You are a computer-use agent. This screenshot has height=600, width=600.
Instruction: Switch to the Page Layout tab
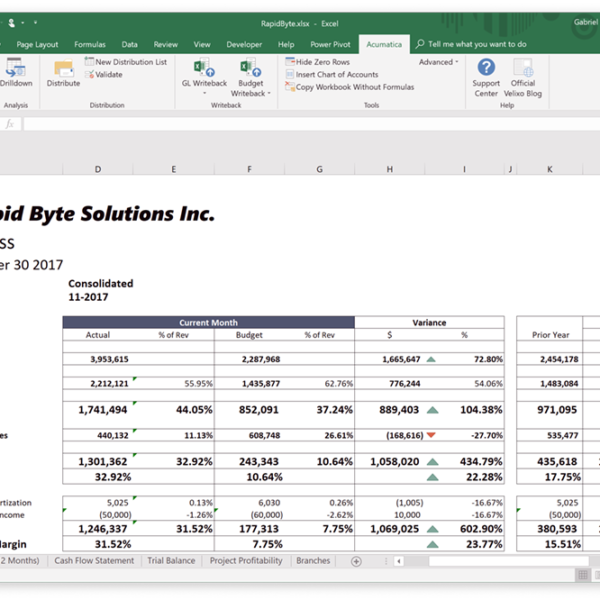click(x=37, y=44)
